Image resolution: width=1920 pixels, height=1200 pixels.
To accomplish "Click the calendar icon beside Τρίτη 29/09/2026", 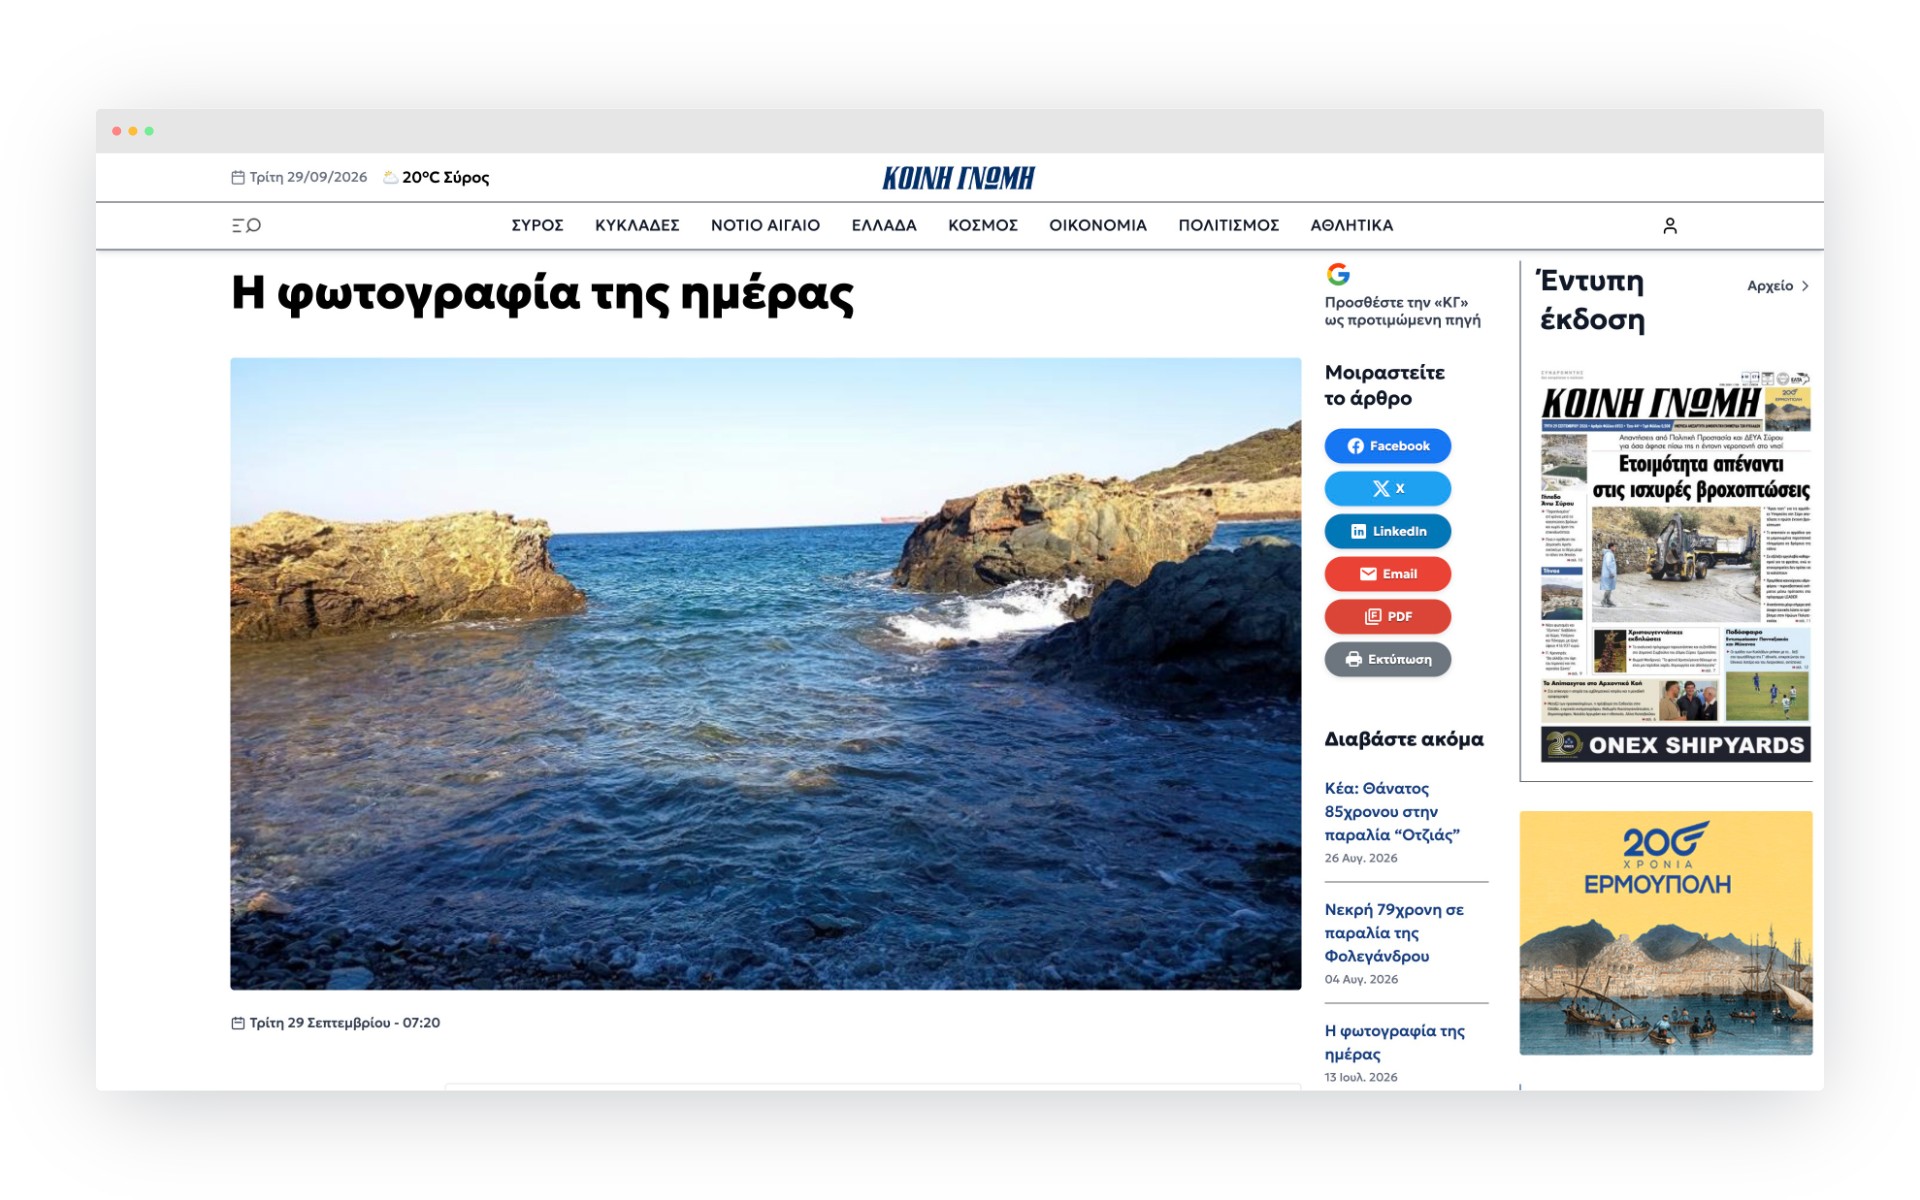I will pos(238,177).
